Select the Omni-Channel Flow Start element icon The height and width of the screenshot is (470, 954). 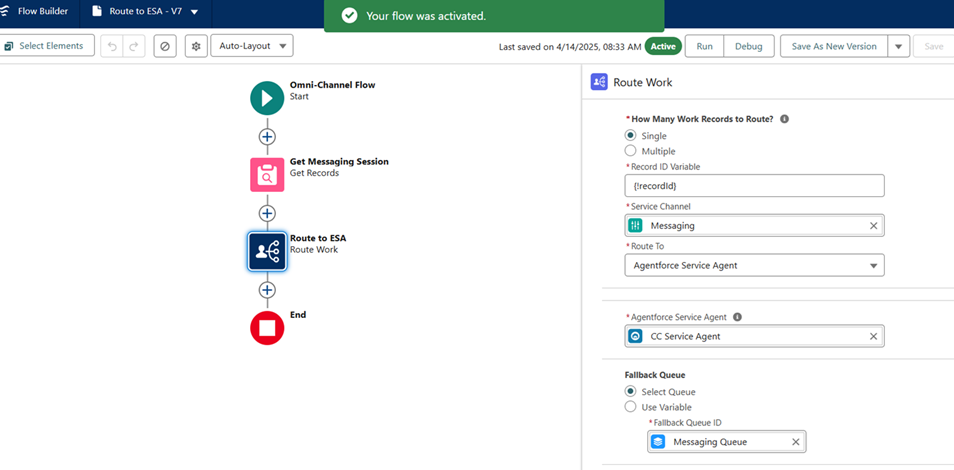[267, 98]
